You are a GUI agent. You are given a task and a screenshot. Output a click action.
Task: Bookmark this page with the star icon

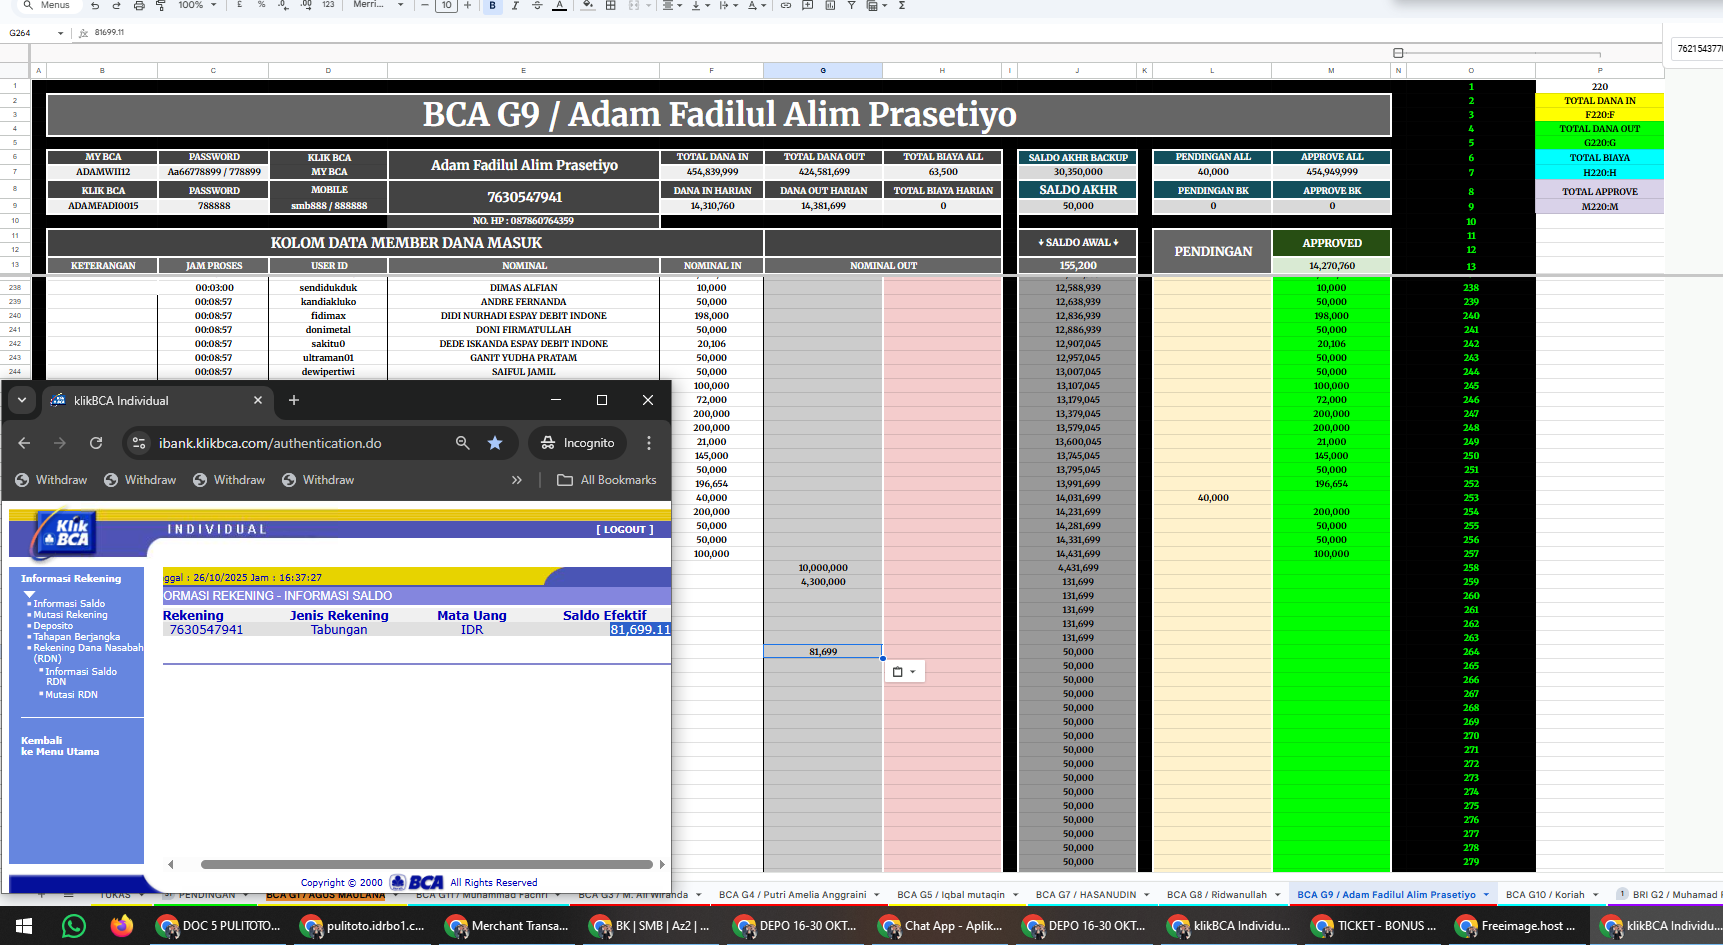pyautogui.click(x=495, y=443)
